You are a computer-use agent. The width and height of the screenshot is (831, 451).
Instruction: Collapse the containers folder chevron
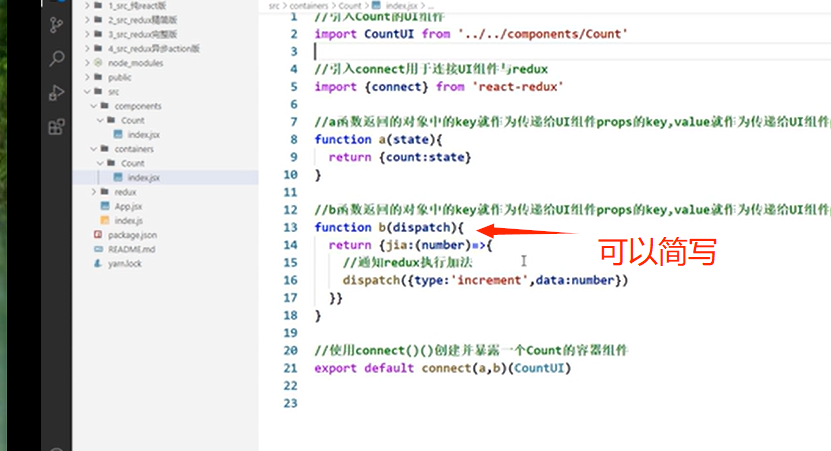click(94, 148)
